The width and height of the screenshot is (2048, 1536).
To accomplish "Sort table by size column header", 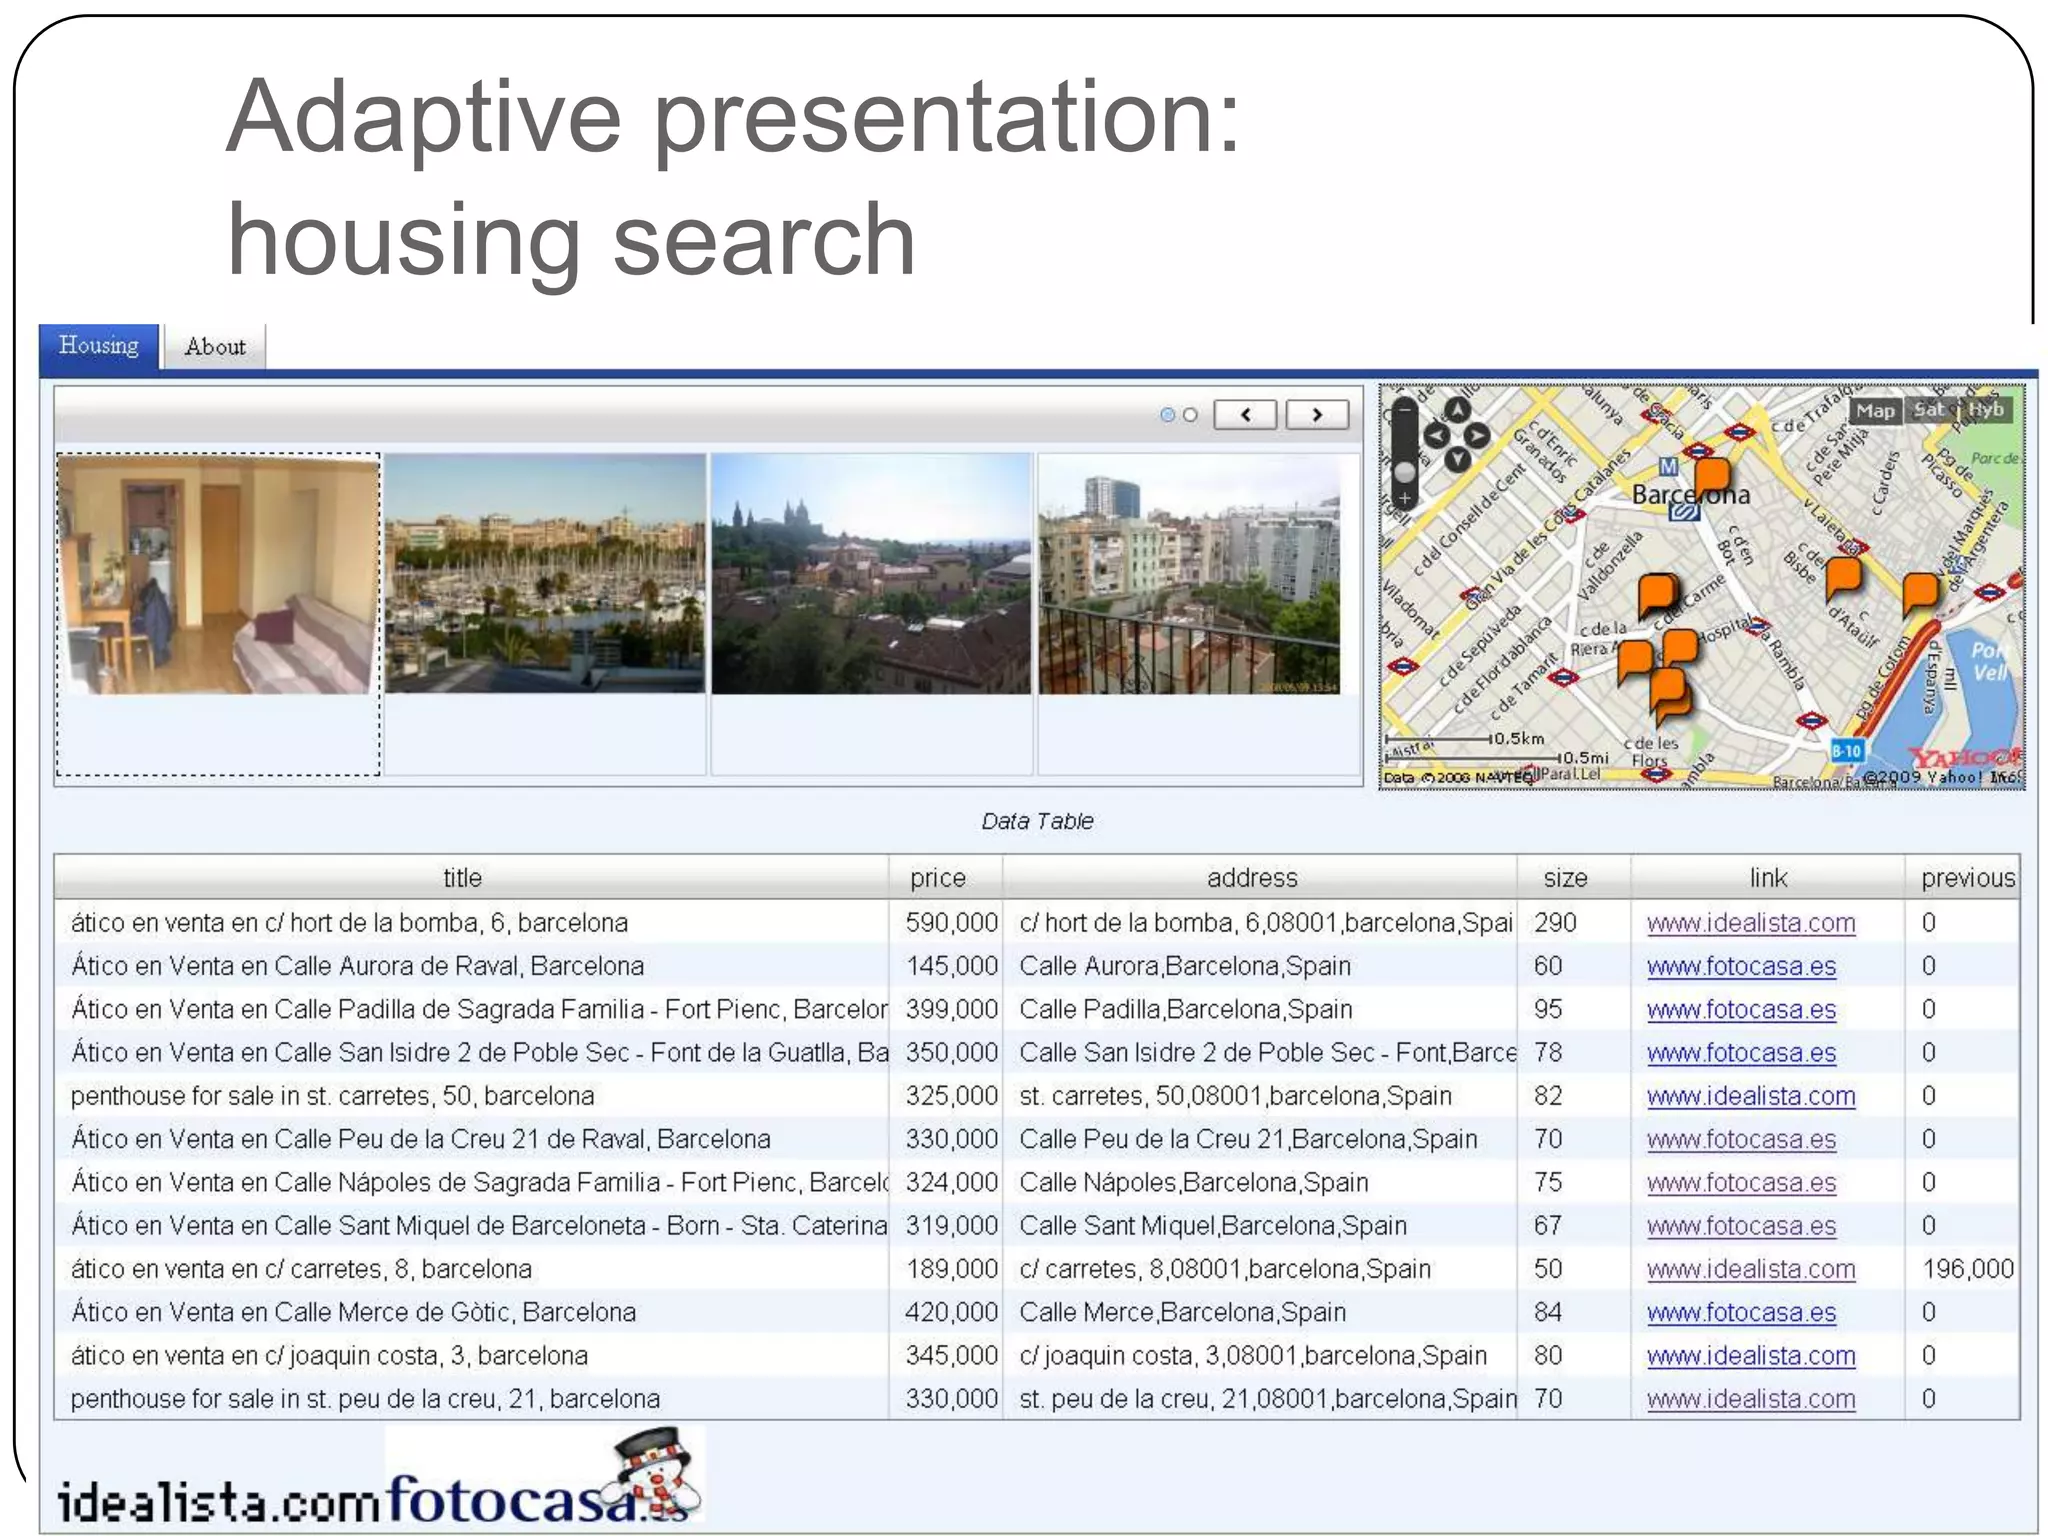I will pos(1565,878).
